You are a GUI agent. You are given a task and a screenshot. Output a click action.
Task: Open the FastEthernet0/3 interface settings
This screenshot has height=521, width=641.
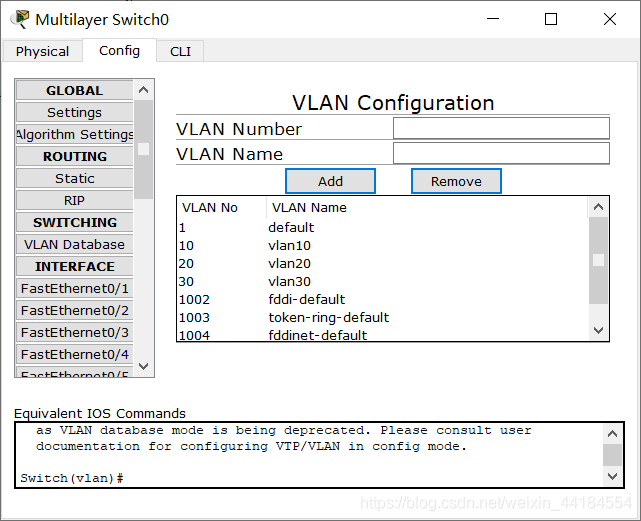pos(74,332)
